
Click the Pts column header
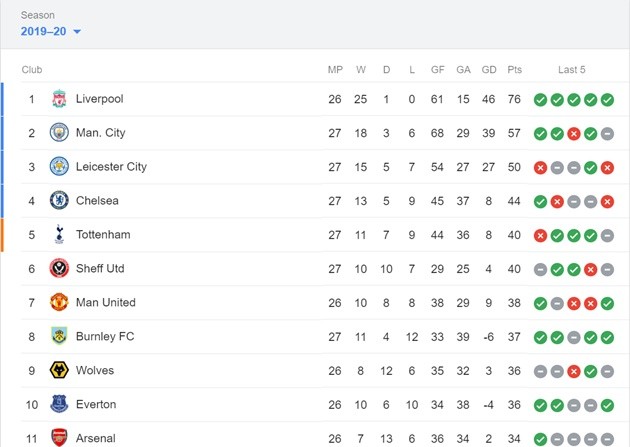(x=515, y=70)
